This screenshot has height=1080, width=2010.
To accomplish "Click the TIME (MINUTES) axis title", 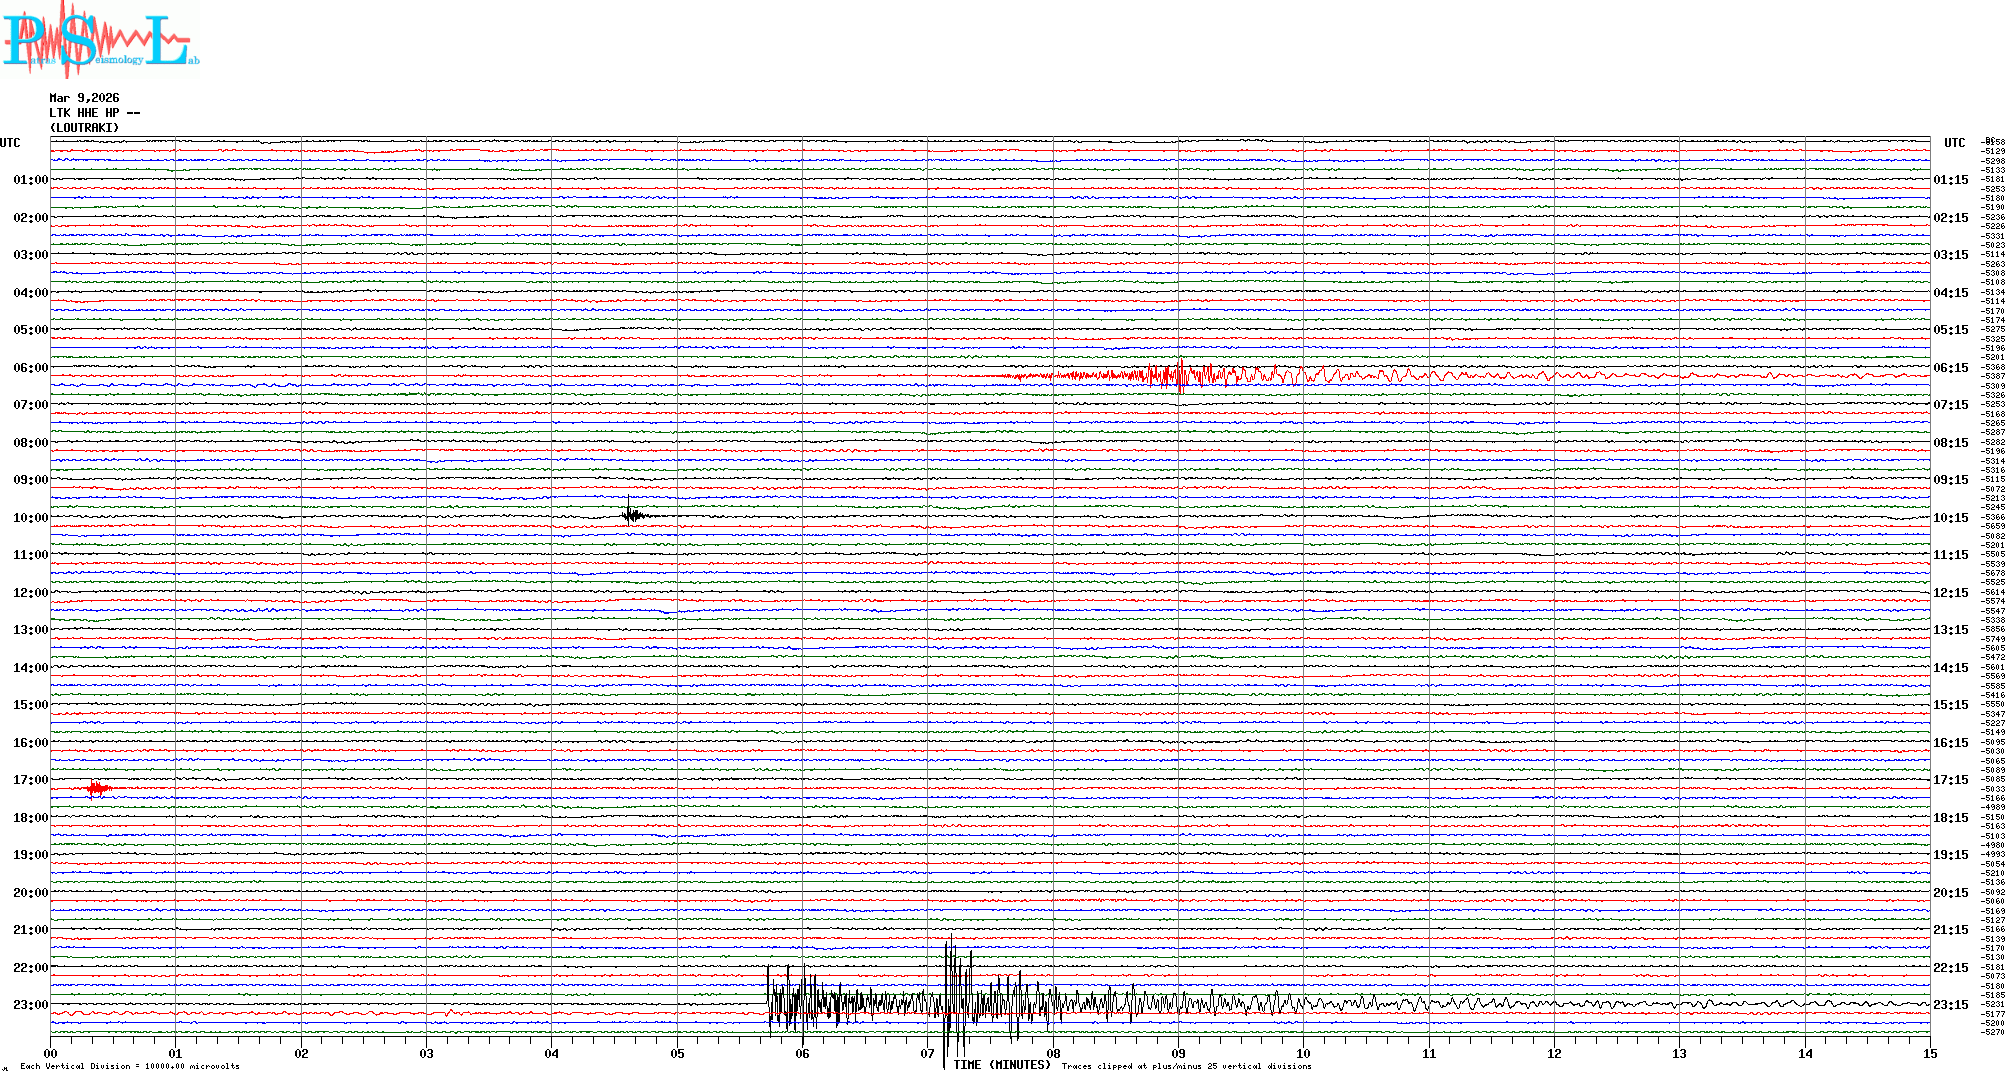I will [1002, 1065].
